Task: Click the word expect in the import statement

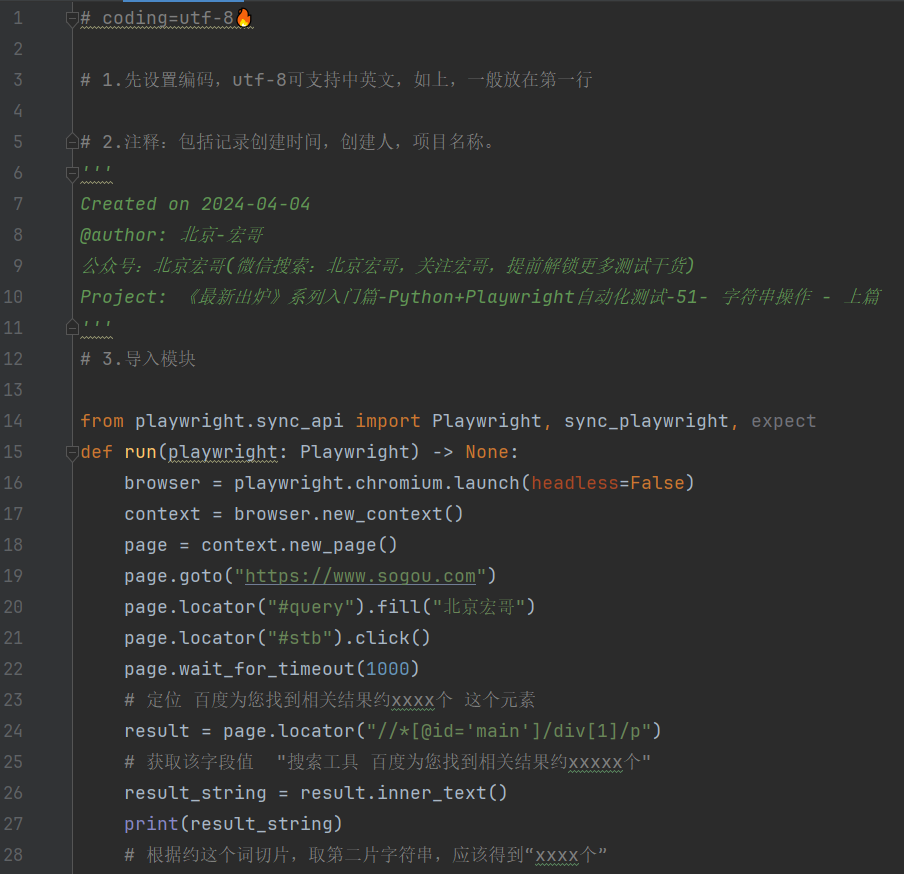Action: (x=784, y=421)
